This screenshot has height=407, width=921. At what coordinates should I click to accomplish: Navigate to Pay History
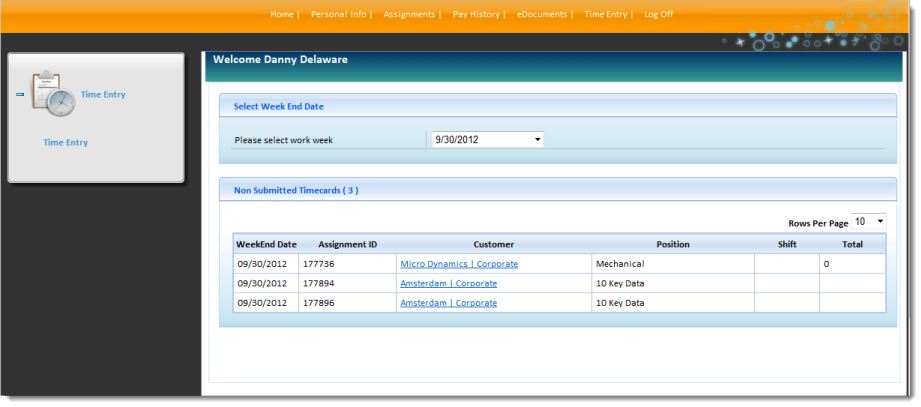pos(476,15)
